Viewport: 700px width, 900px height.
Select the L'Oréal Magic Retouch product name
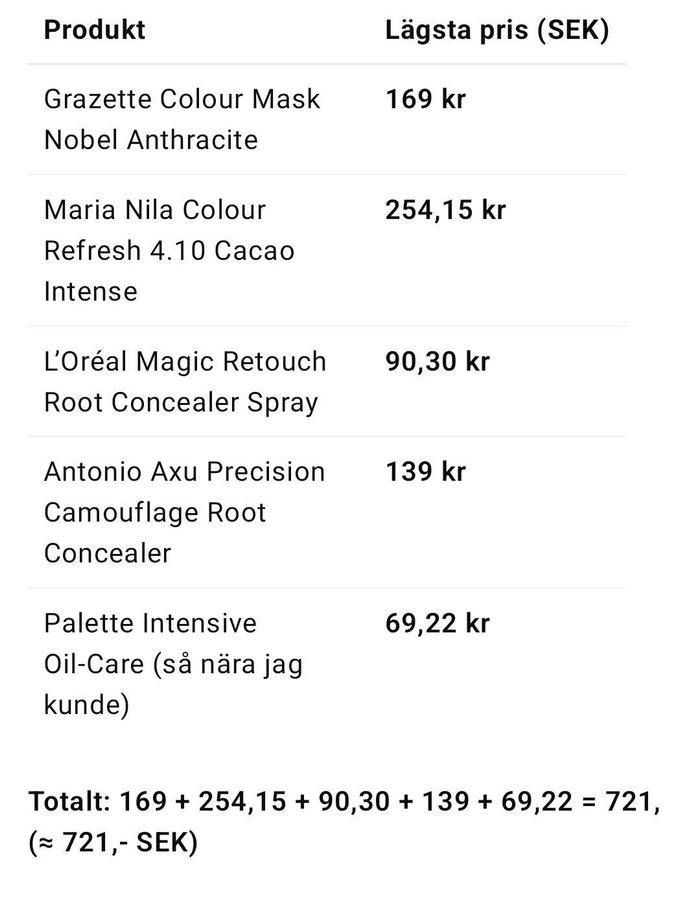[x=185, y=361]
